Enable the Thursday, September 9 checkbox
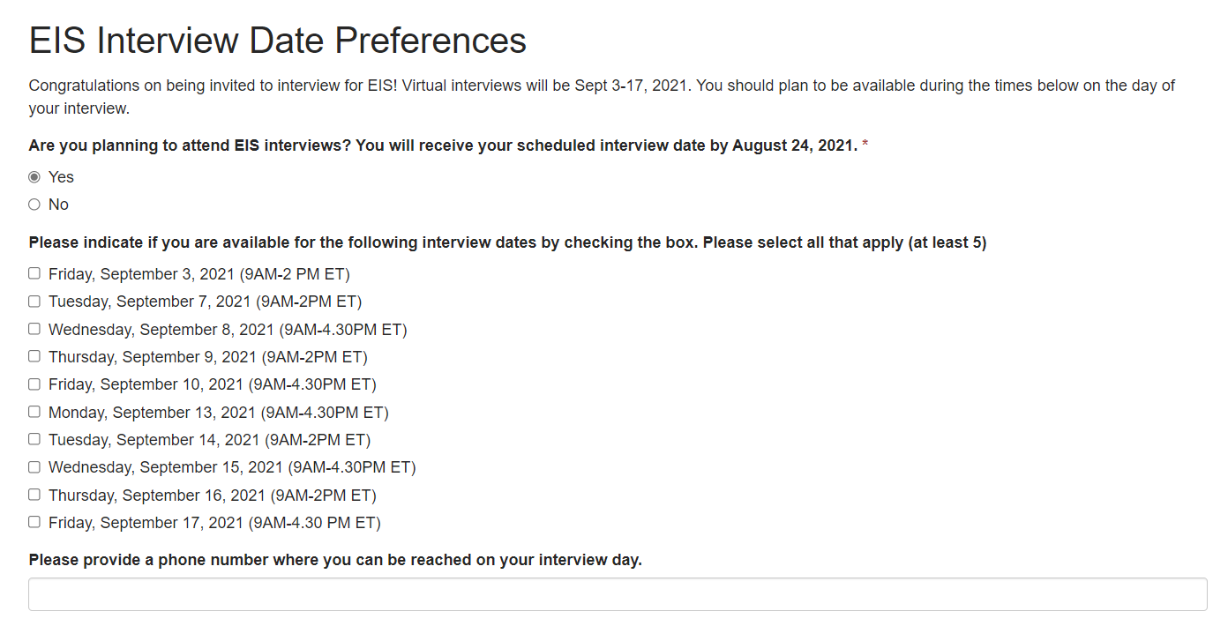This screenshot has width=1228, height=626. [x=35, y=356]
